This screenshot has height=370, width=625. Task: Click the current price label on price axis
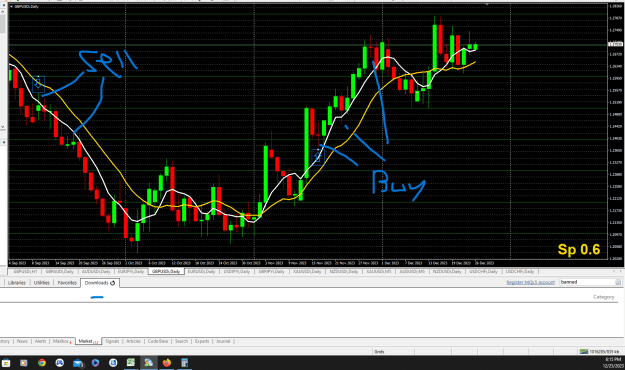click(615, 44)
